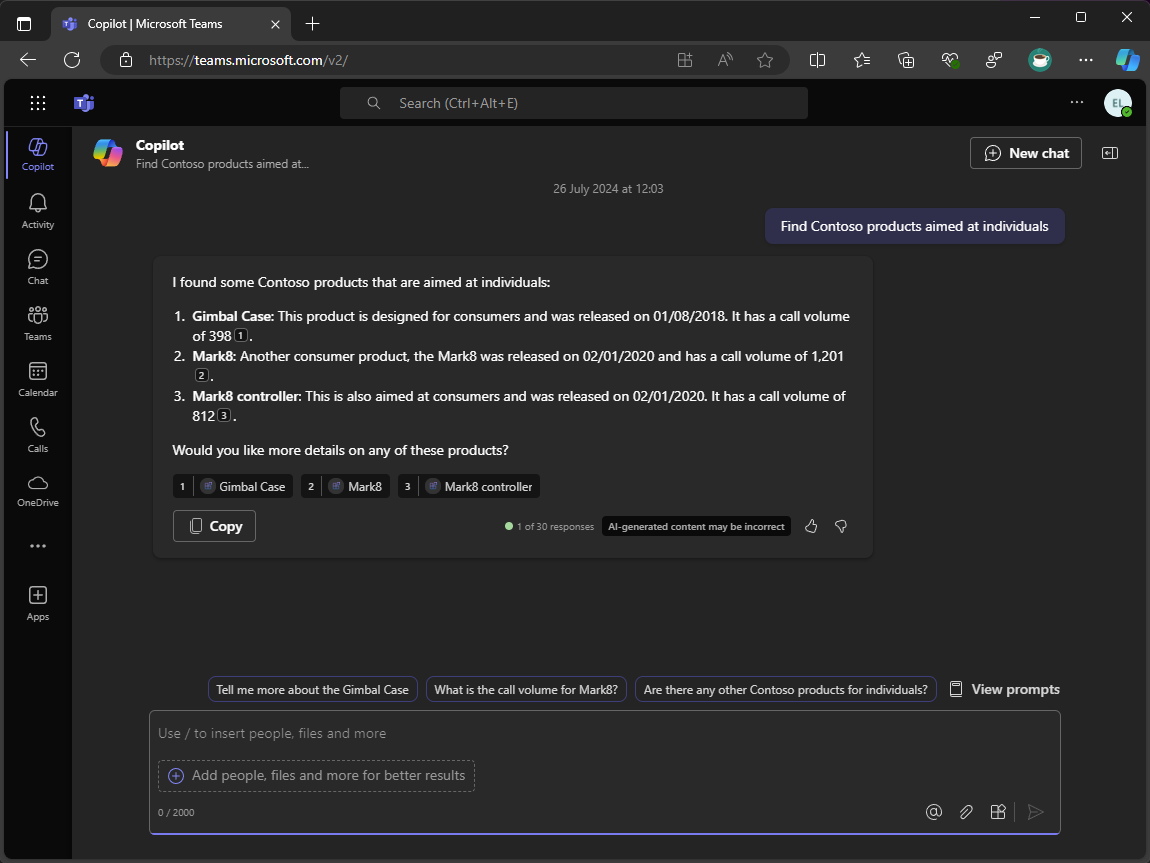This screenshot has width=1150, height=863.
Task: Open the Activity bell icon
Action: (x=37, y=211)
